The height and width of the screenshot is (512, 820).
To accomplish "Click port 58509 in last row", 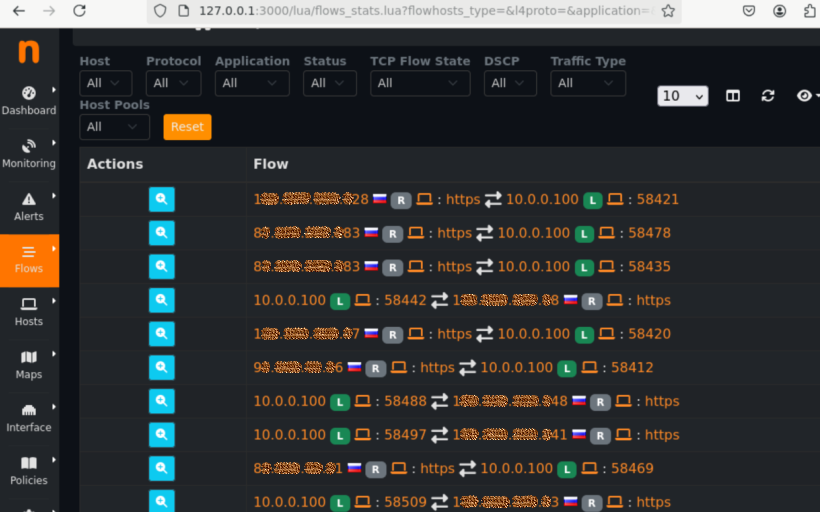I will (406, 502).
